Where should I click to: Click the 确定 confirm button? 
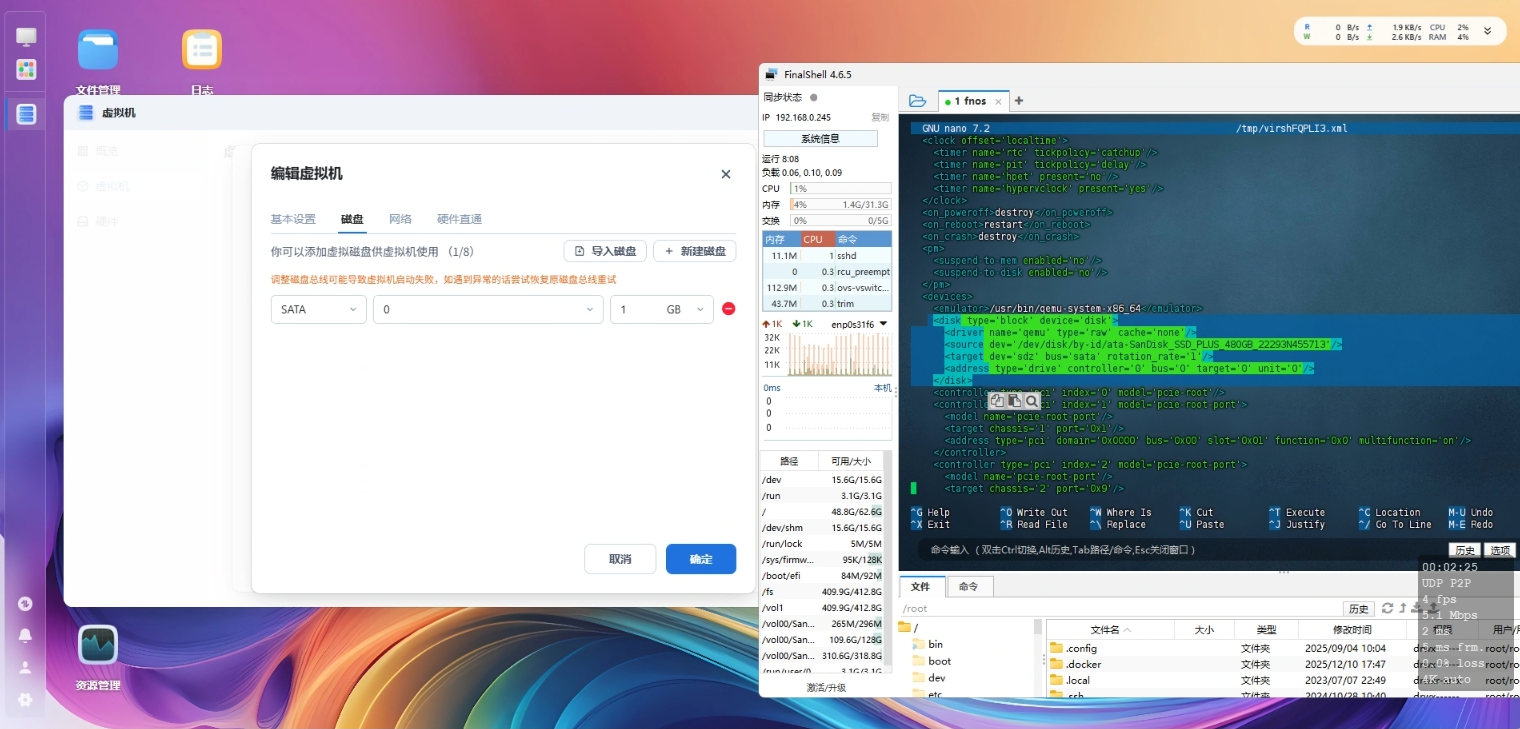pos(700,559)
